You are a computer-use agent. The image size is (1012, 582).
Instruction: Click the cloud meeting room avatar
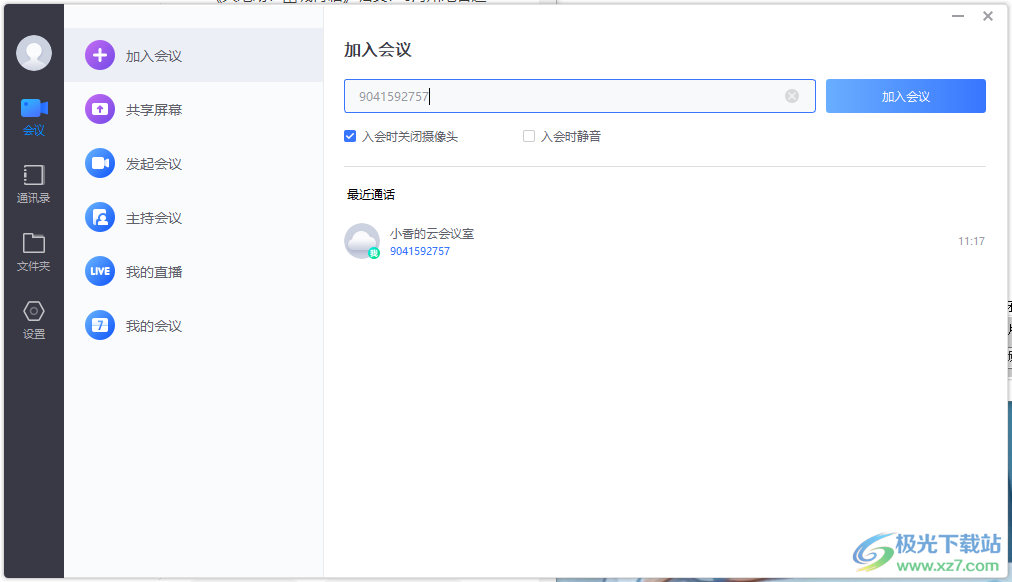coord(361,241)
